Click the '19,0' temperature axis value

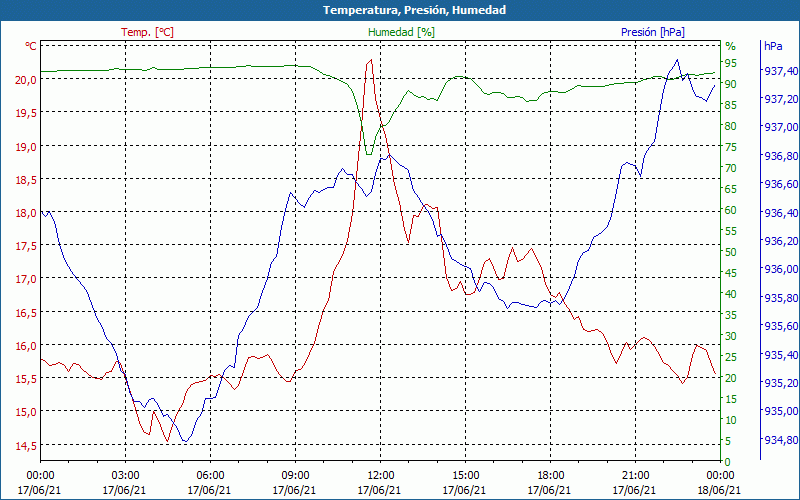click(26, 146)
